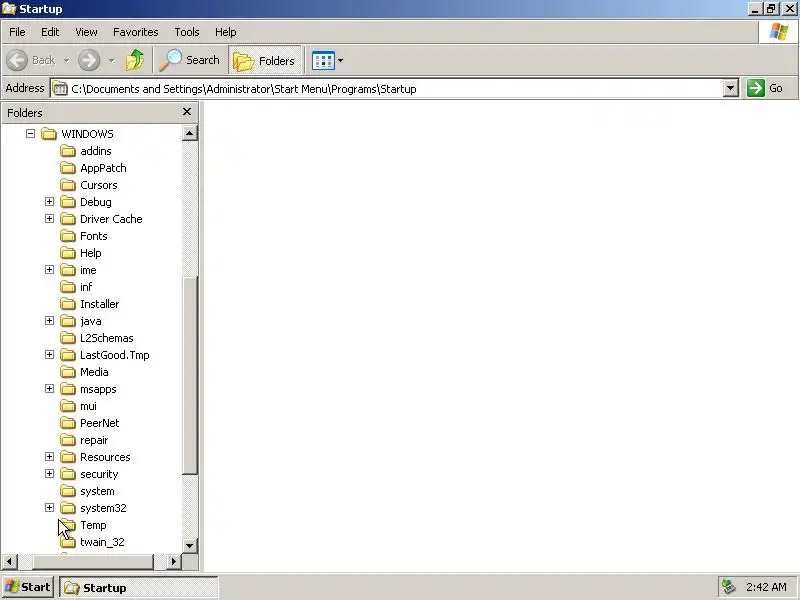The width and height of the screenshot is (800, 600).
Task: Expand the ime folder node
Action: coord(49,269)
